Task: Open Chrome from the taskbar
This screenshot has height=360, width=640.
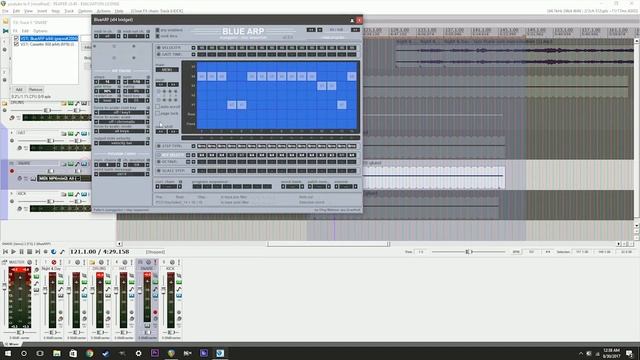Action: tap(89, 353)
